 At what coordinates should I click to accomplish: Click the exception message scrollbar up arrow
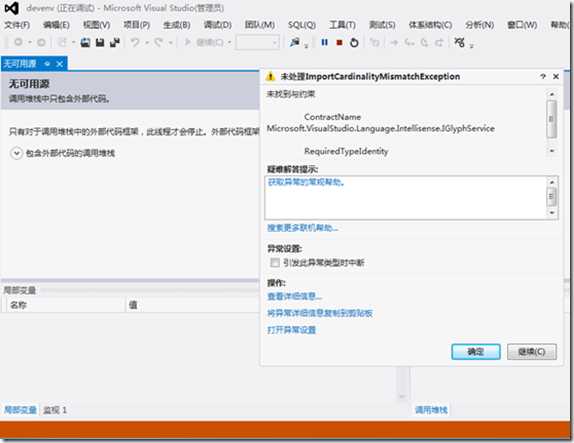point(552,94)
